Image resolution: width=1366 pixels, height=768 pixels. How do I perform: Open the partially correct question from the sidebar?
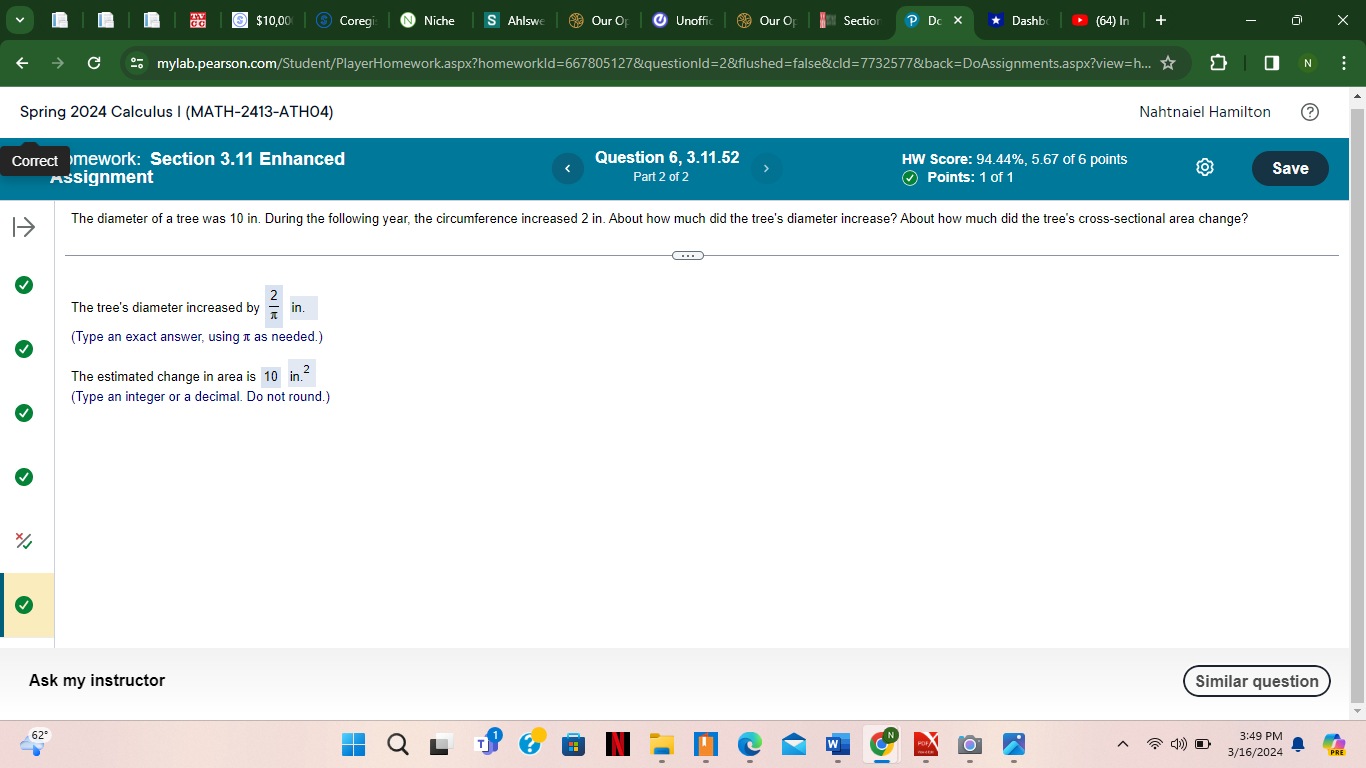23,541
